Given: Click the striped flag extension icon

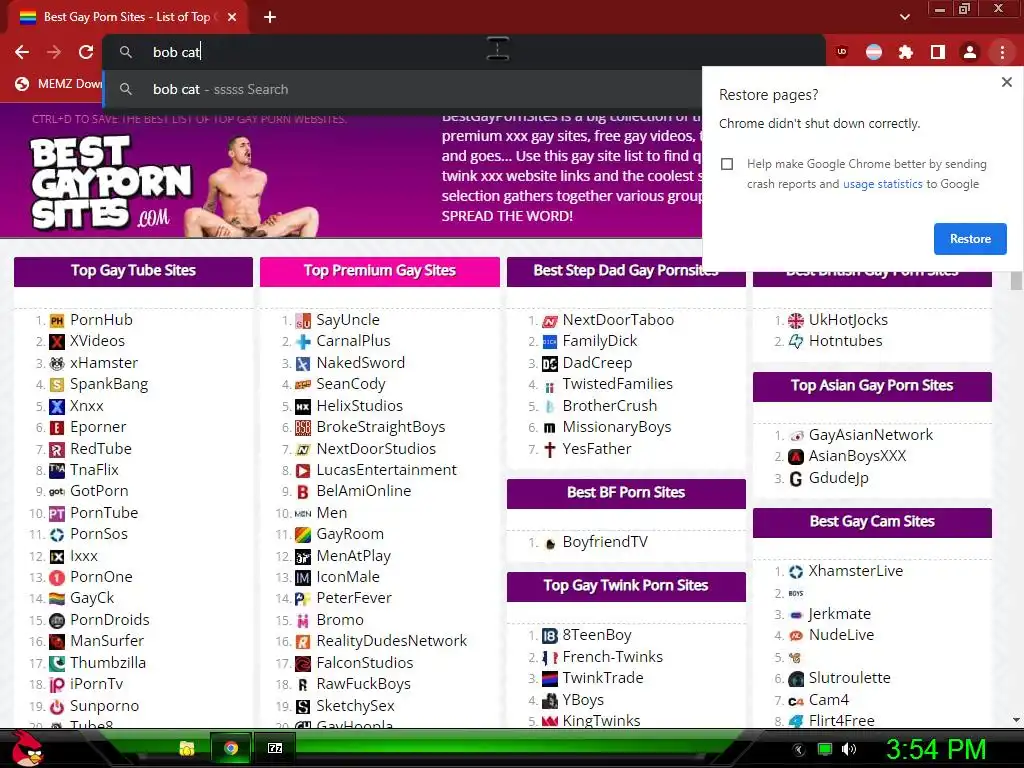Looking at the screenshot, I should click(874, 52).
